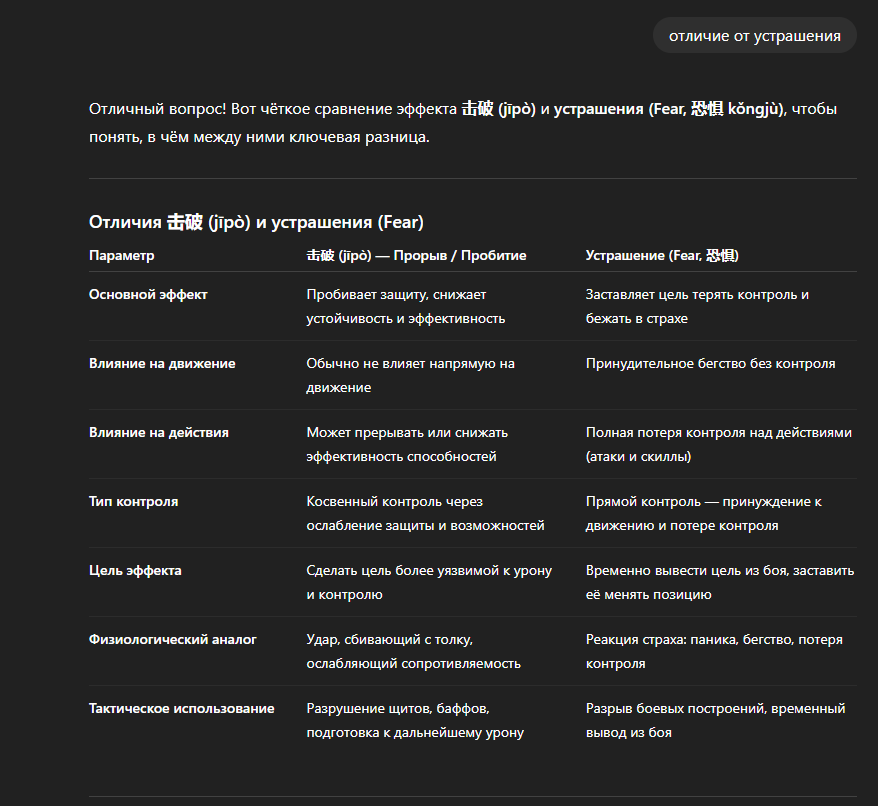This screenshot has width=878, height=806.
Task: Click the cell "Пробивает защиту, снижает устойчивость"
Action: (x=406, y=307)
